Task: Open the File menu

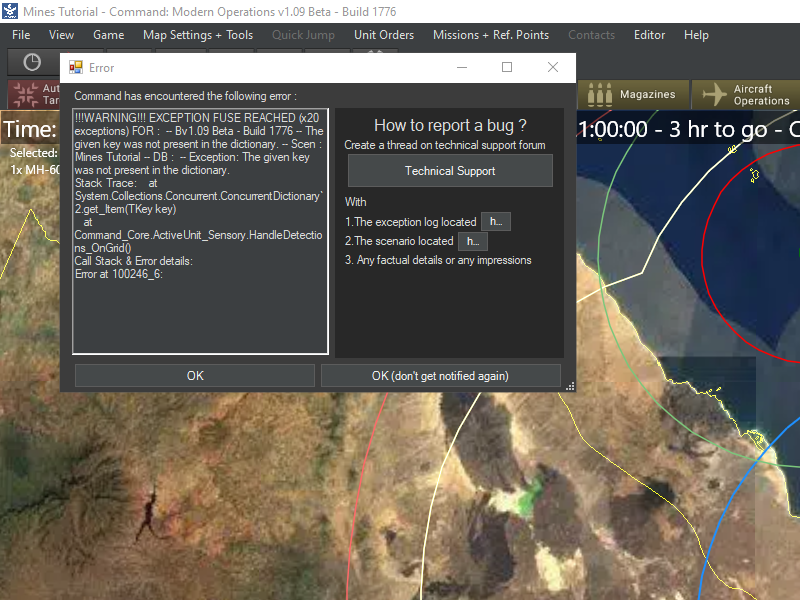Action: click(20, 35)
